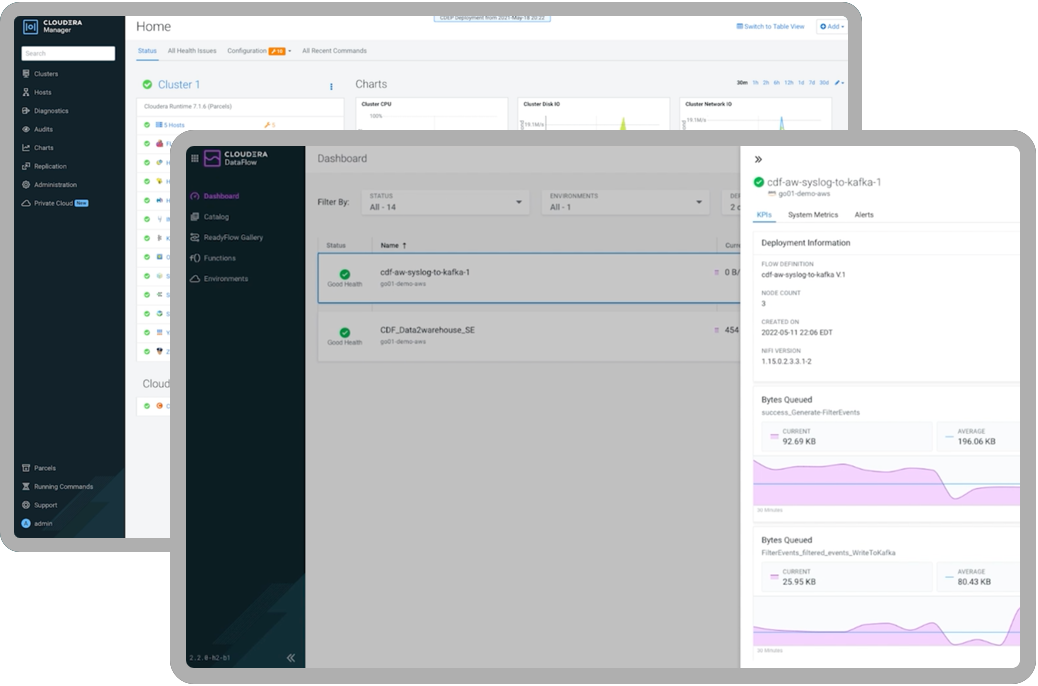Viewport: 1038px width, 686px height.
Task: Set chart time range to 6h
Action: (777, 83)
